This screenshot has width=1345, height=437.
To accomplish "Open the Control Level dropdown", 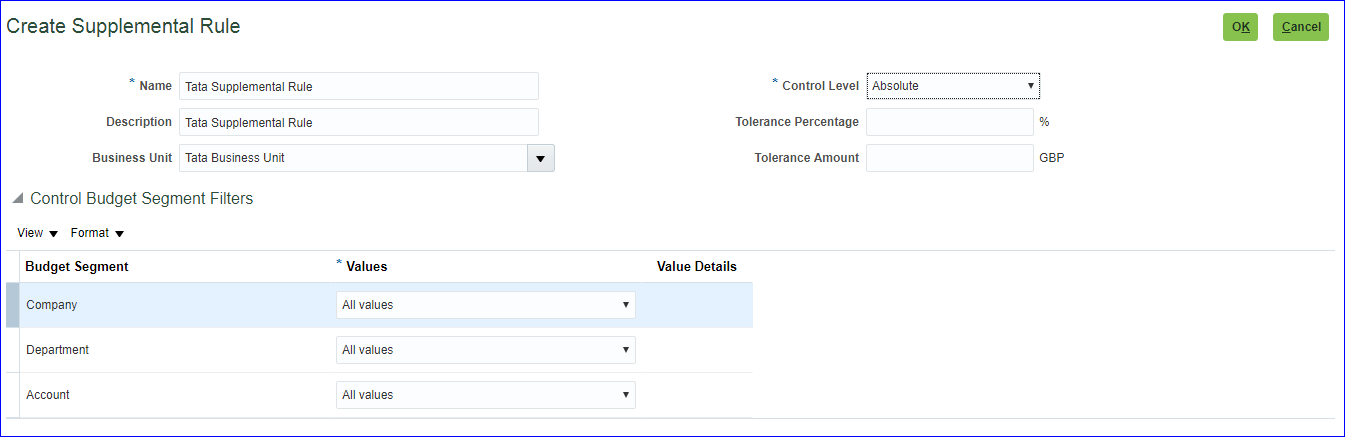I will (953, 86).
